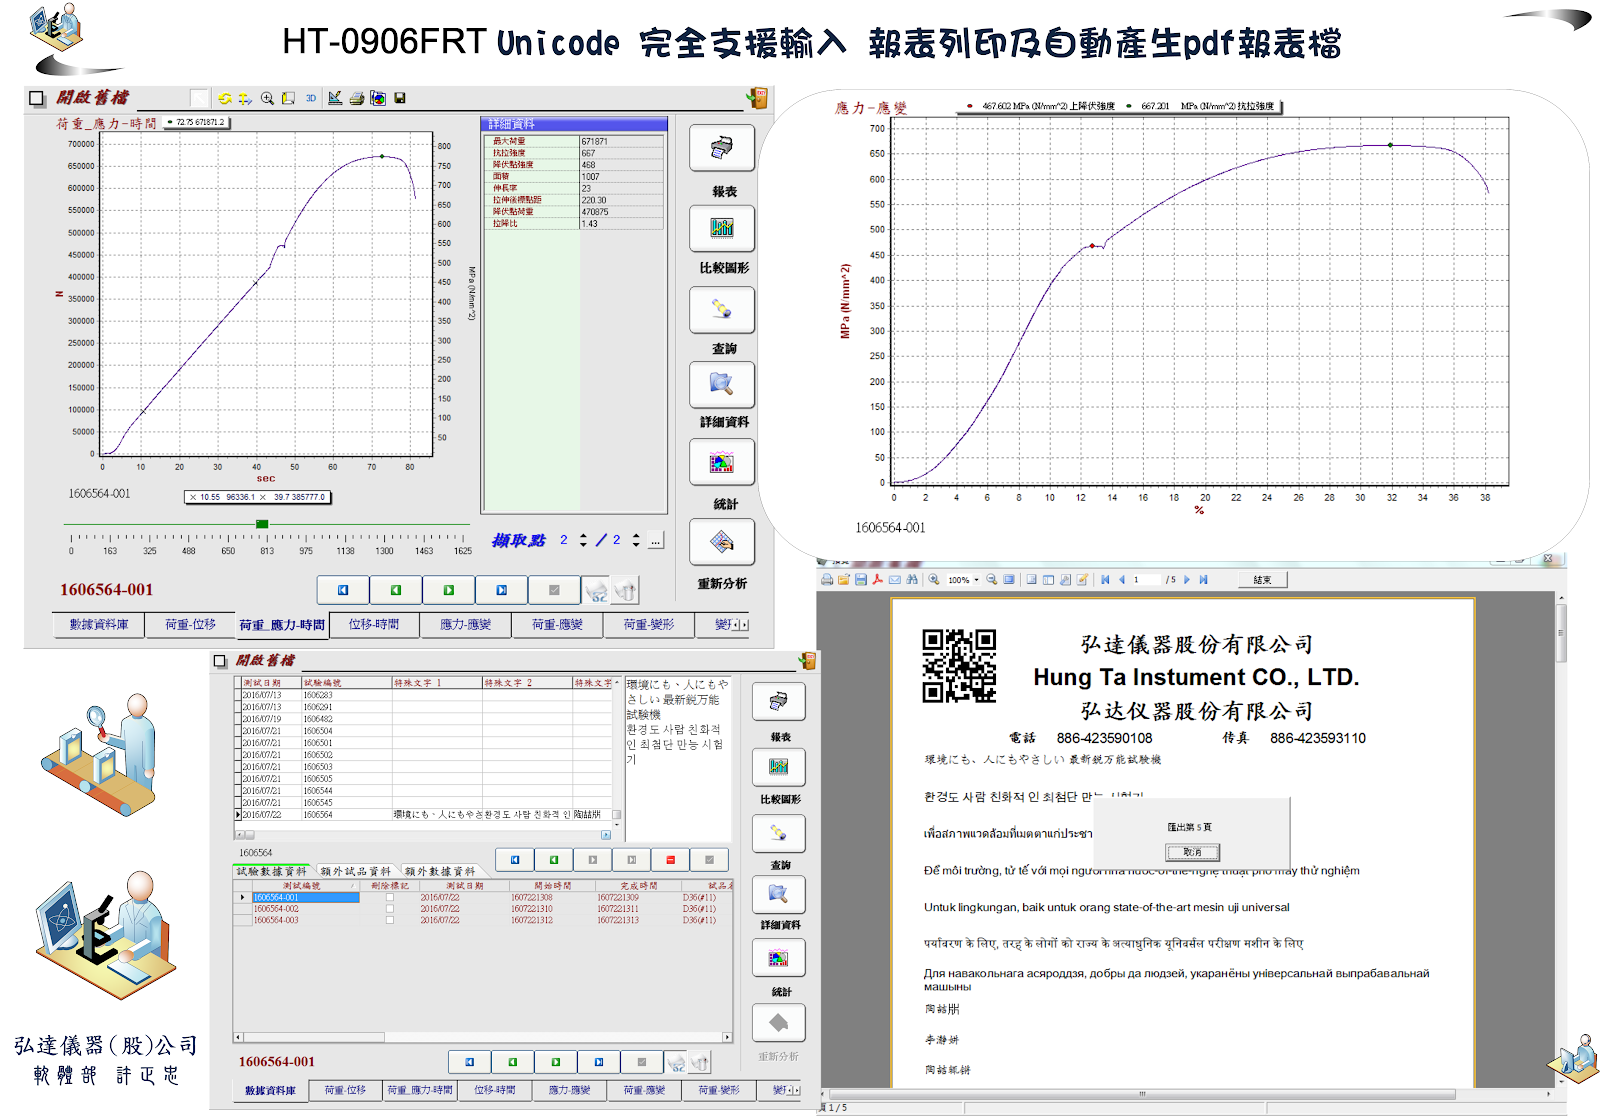Click the save icon in preview toolbar
1600x1116 pixels.
point(860,580)
